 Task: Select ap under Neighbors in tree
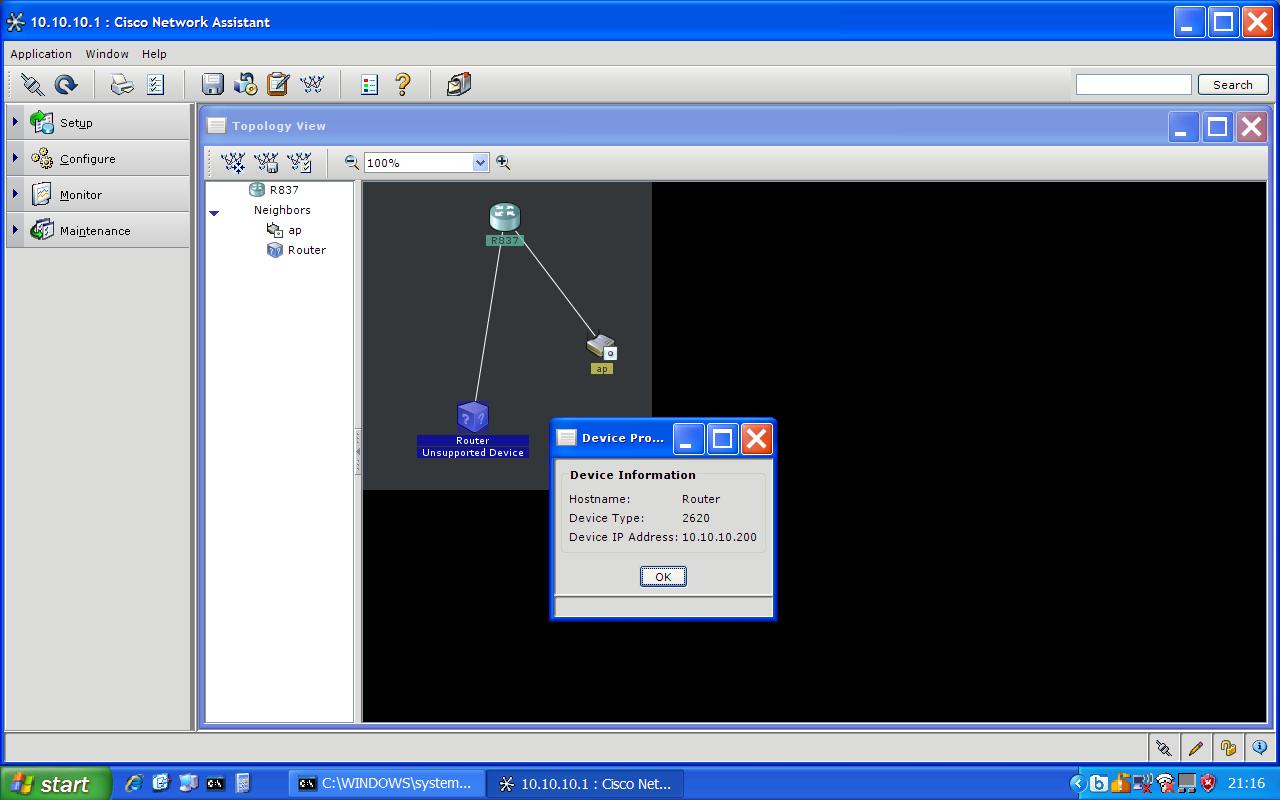[295, 230]
